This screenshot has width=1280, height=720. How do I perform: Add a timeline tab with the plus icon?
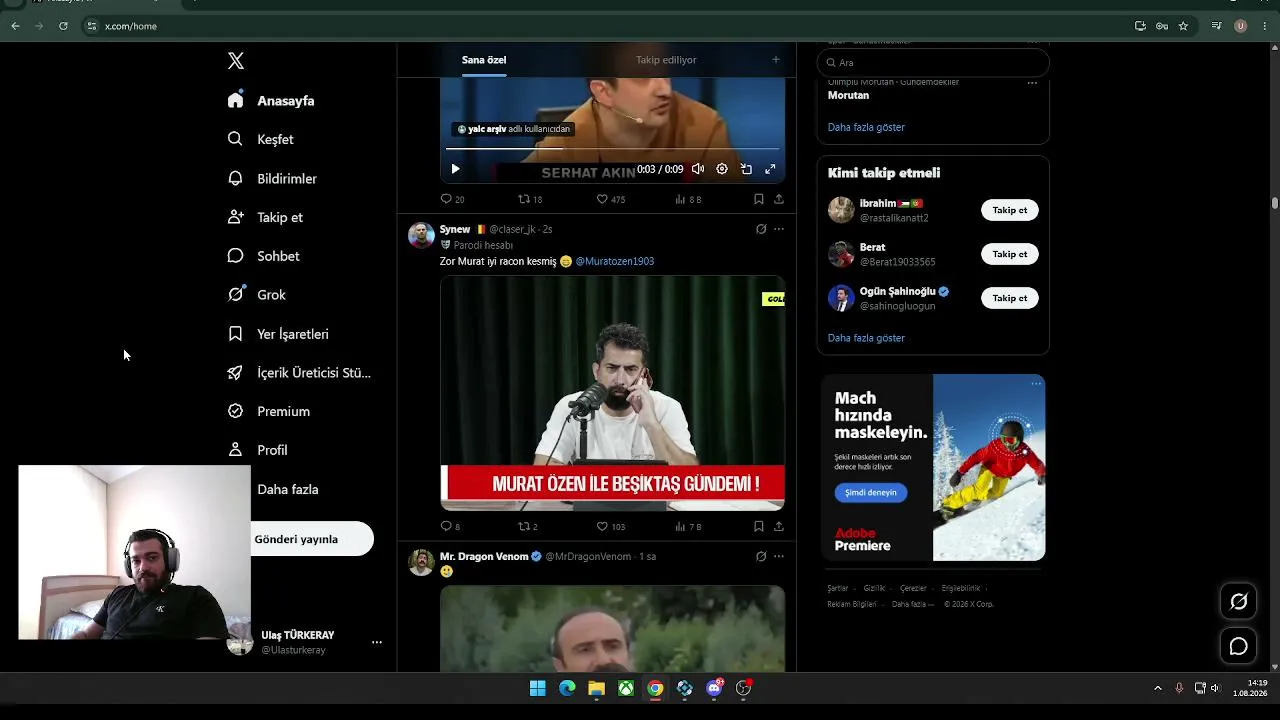(775, 60)
